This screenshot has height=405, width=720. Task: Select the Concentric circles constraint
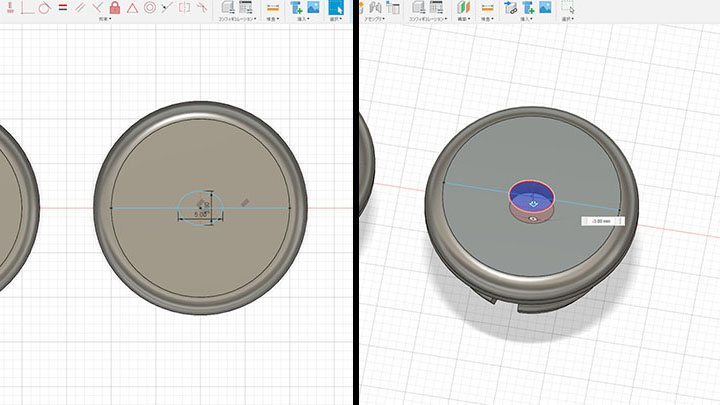point(150,7)
